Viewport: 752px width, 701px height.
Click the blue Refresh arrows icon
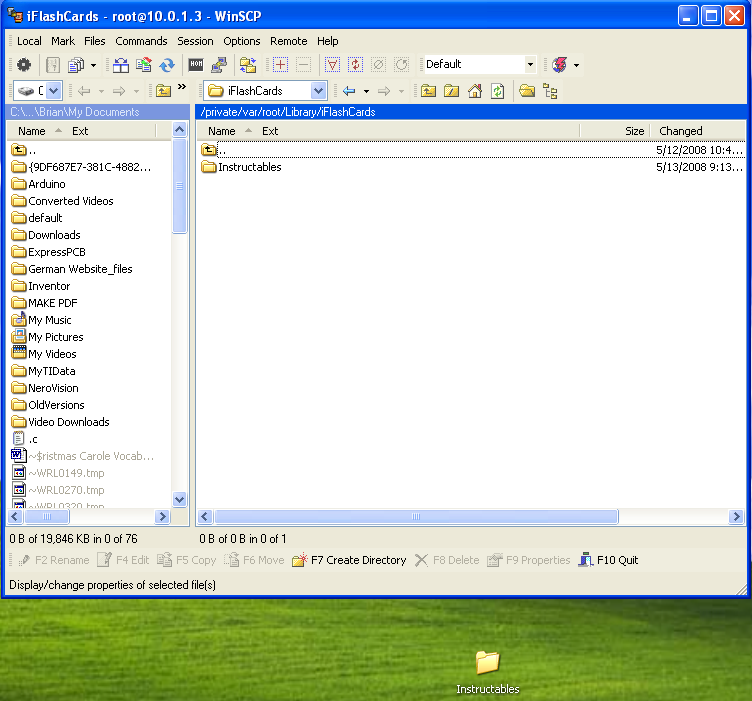pyautogui.click(x=166, y=64)
